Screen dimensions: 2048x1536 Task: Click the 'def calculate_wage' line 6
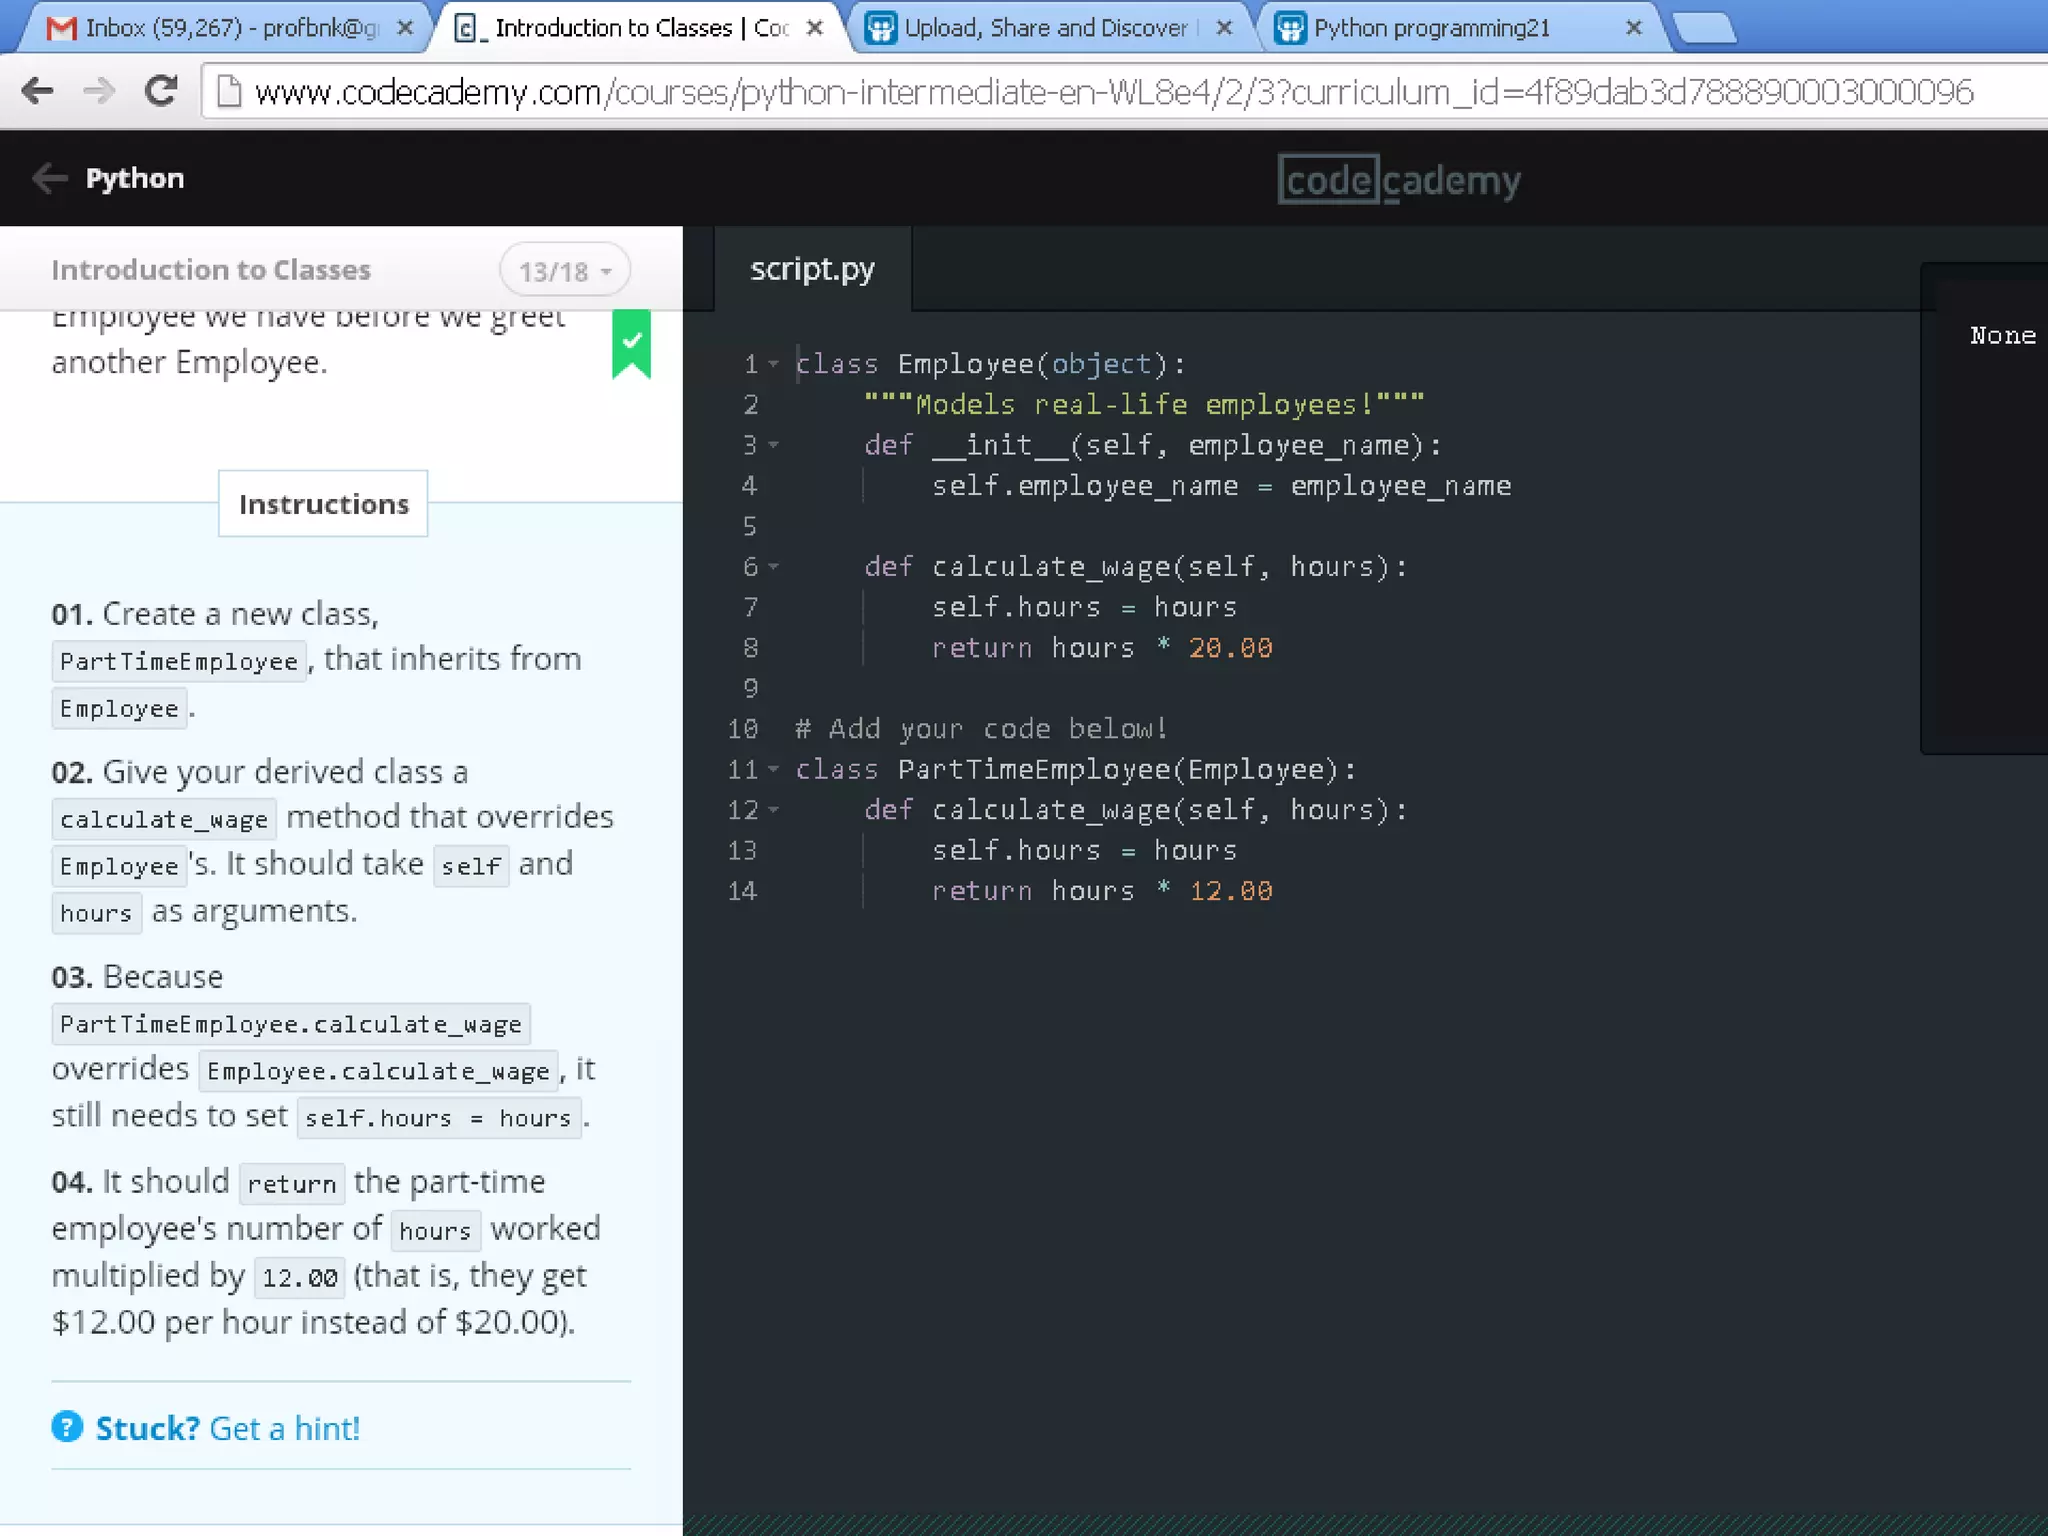pyautogui.click(x=1136, y=567)
